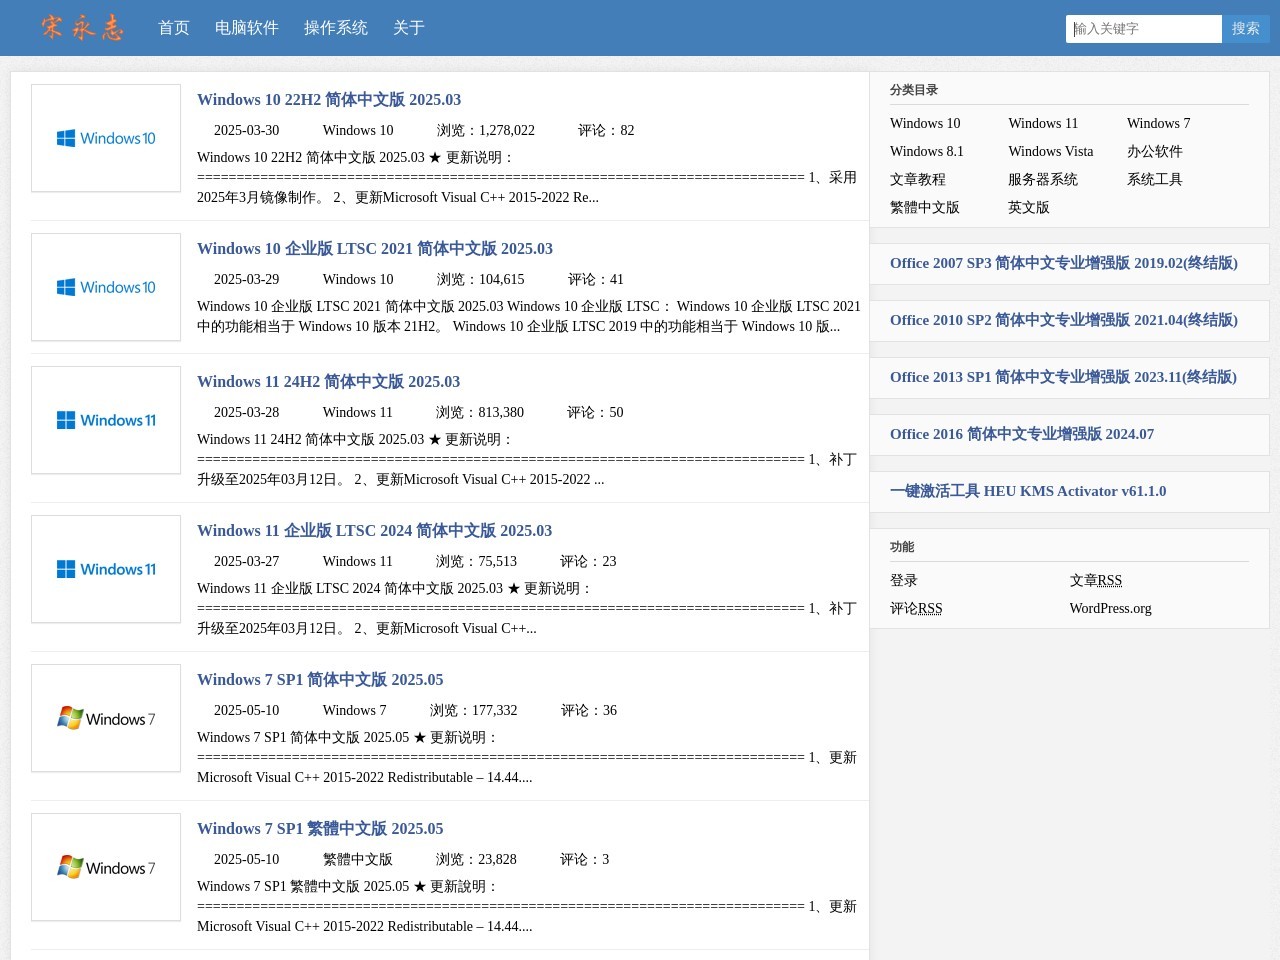Image resolution: width=1280 pixels, height=960 pixels.
Task: Click the 浏览：813,380 view count
Action: [x=480, y=413]
